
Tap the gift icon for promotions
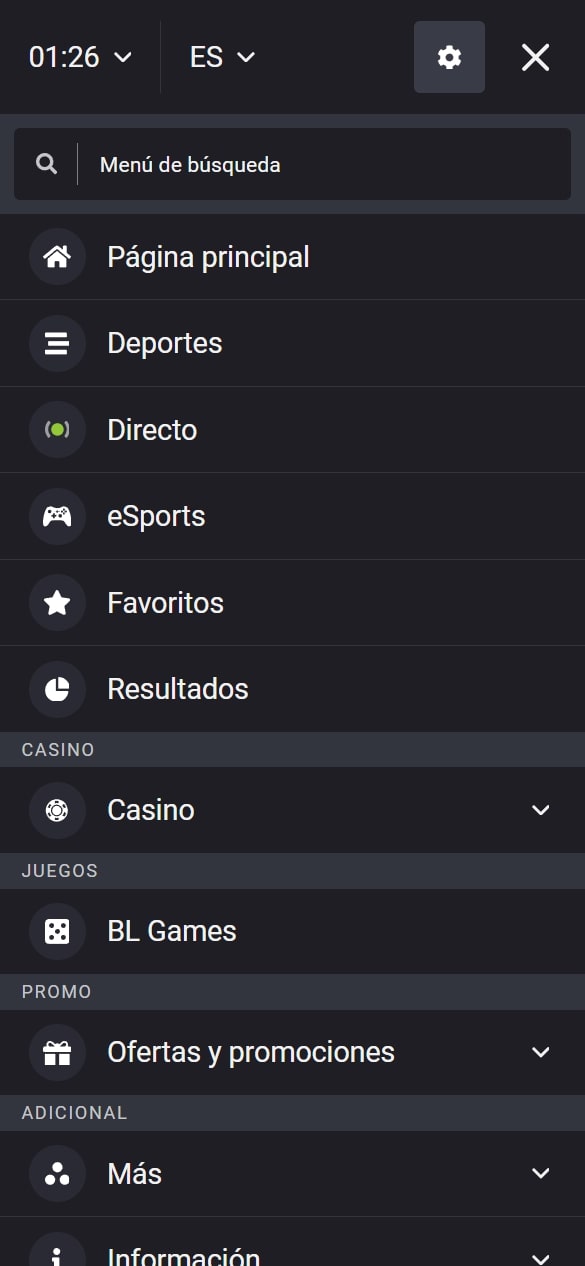[x=57, y=1052]
